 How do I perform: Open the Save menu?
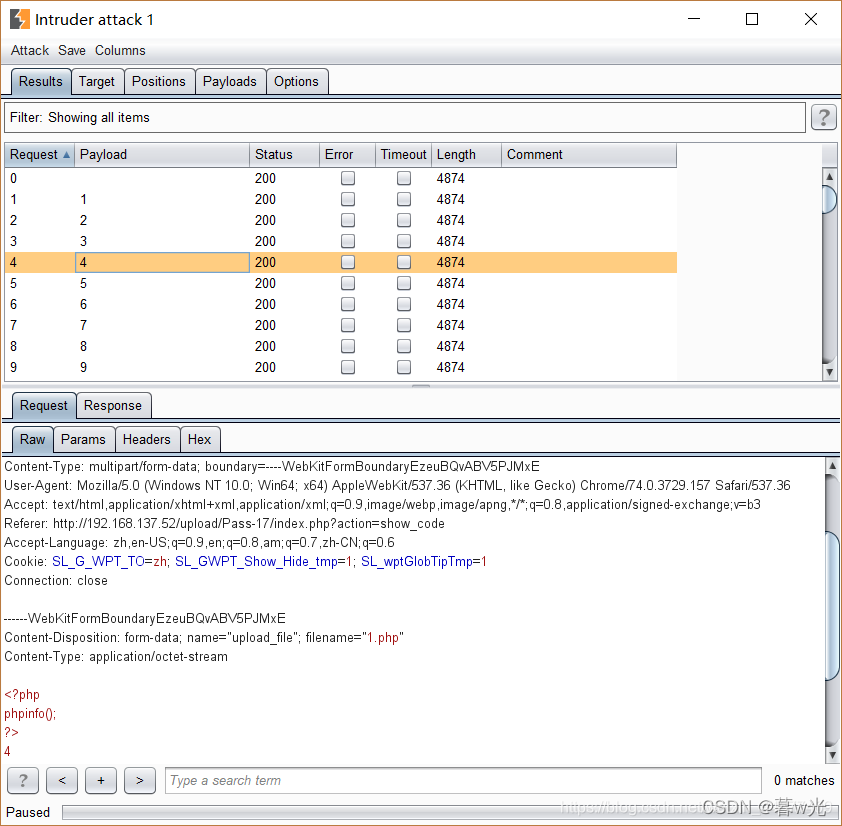point(72,50)
